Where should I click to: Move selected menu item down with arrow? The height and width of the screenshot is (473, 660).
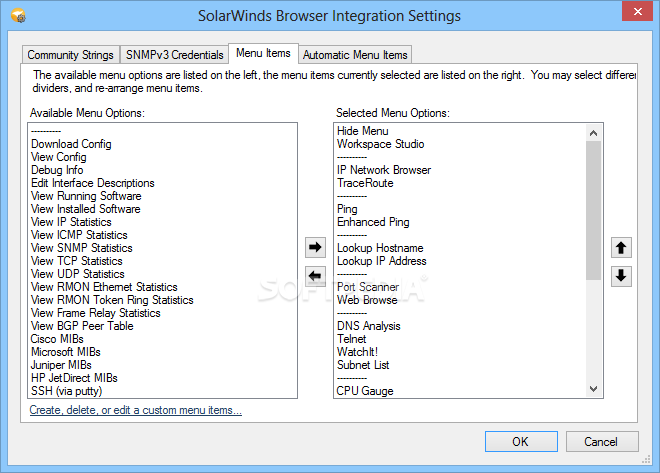(x=621, y=276)
